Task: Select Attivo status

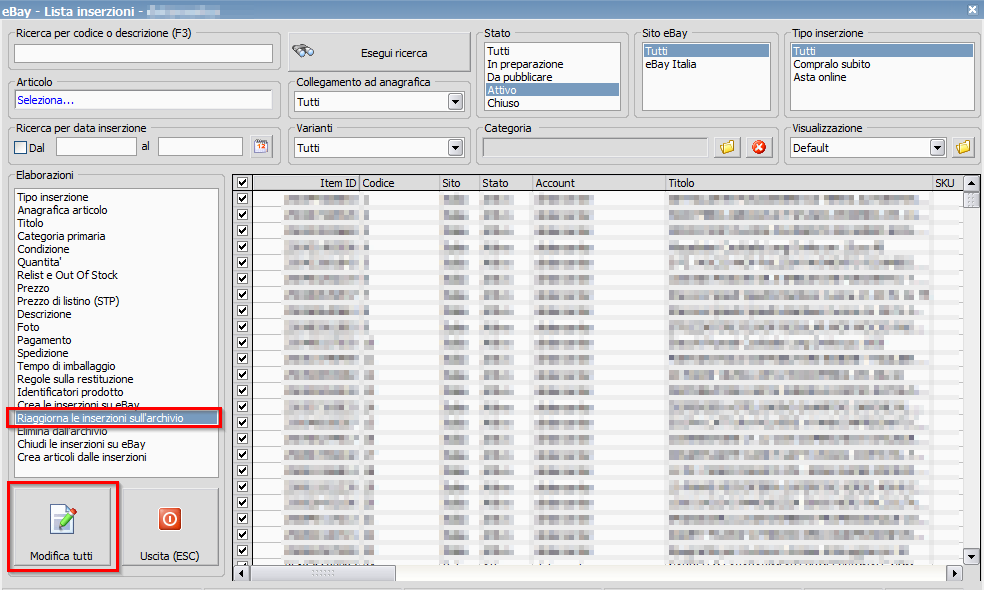Action: pyautogui.click(x=552, y=90)
